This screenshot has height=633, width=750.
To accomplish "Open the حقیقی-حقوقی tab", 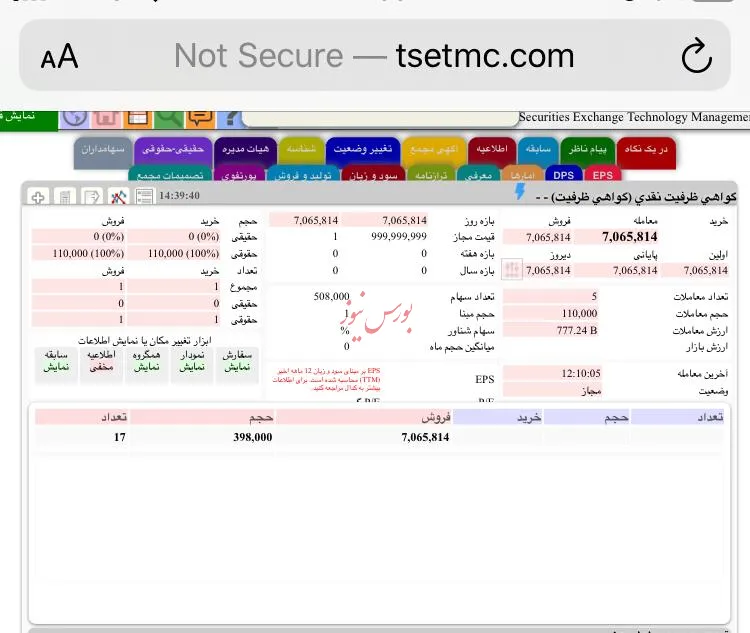I will click(x=173, y=152).
